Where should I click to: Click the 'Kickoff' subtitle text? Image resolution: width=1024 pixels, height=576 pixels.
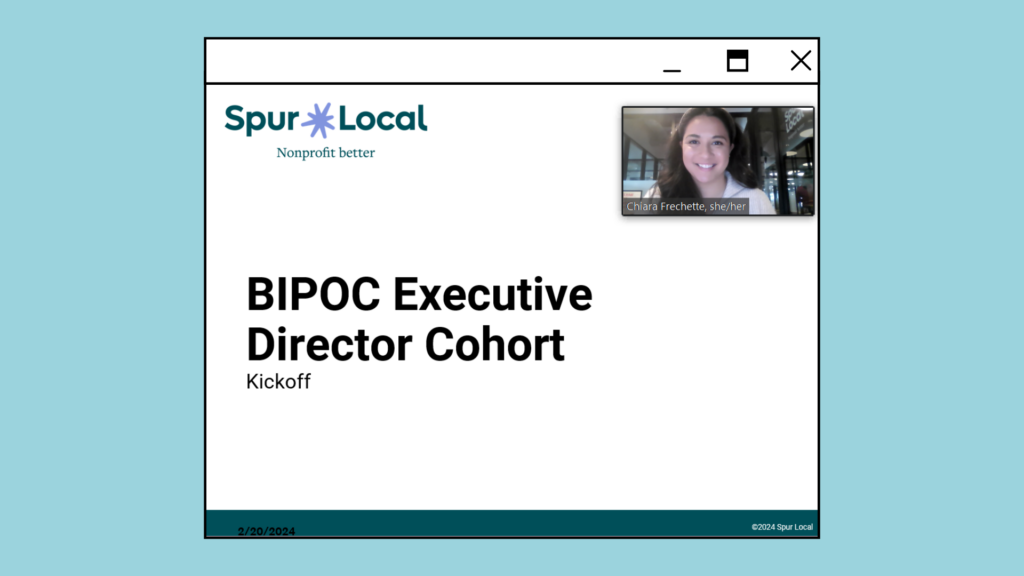(278, 381)
